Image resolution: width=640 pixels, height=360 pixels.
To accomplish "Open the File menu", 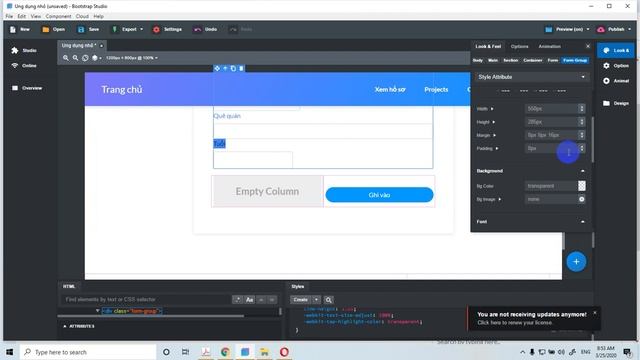I will [9, 16].
